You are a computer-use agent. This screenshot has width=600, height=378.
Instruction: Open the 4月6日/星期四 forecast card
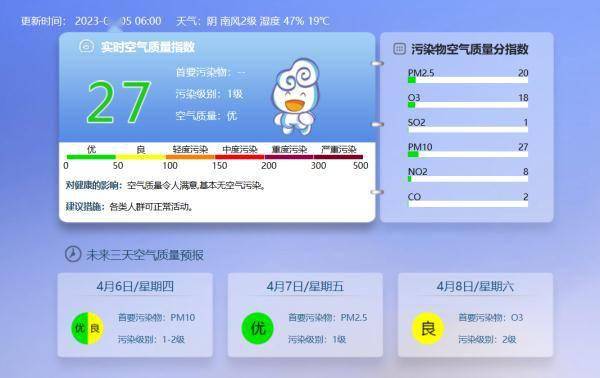135,315
